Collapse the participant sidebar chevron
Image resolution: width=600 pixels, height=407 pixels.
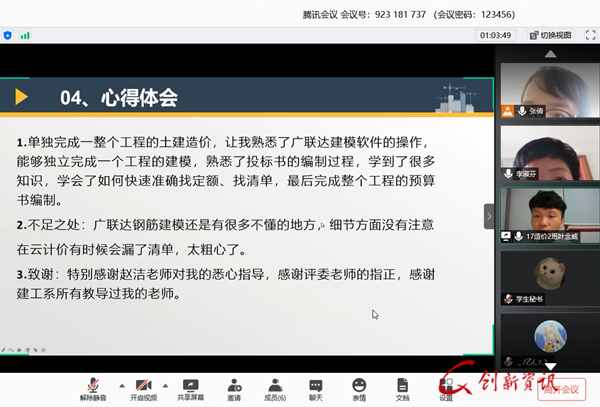click(489, 217)
